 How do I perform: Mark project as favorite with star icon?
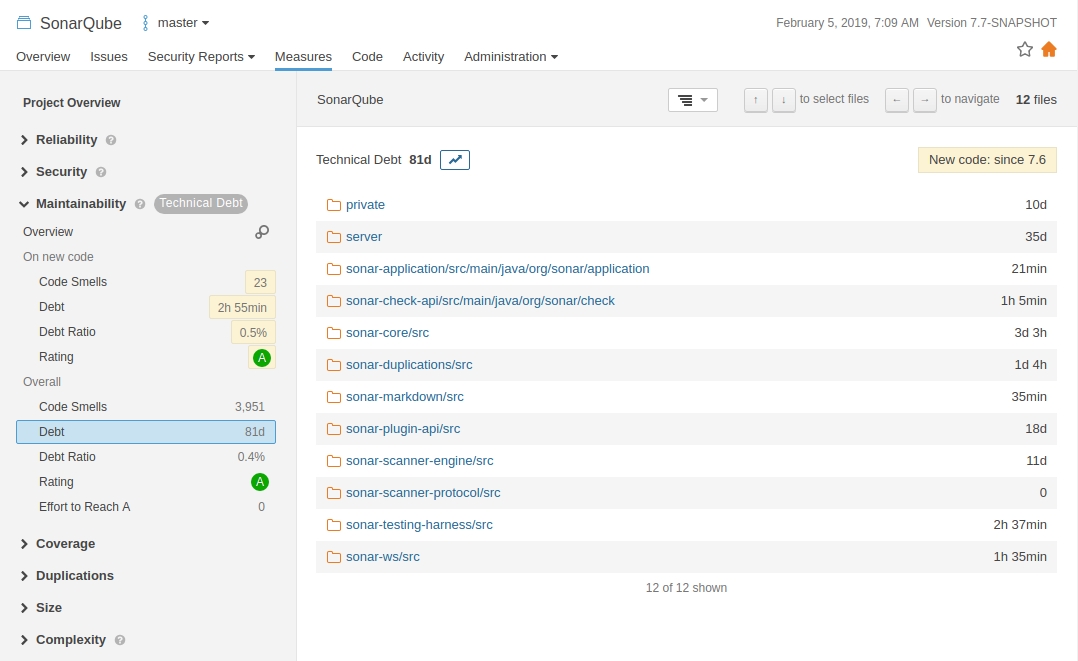pos(1024,50)
